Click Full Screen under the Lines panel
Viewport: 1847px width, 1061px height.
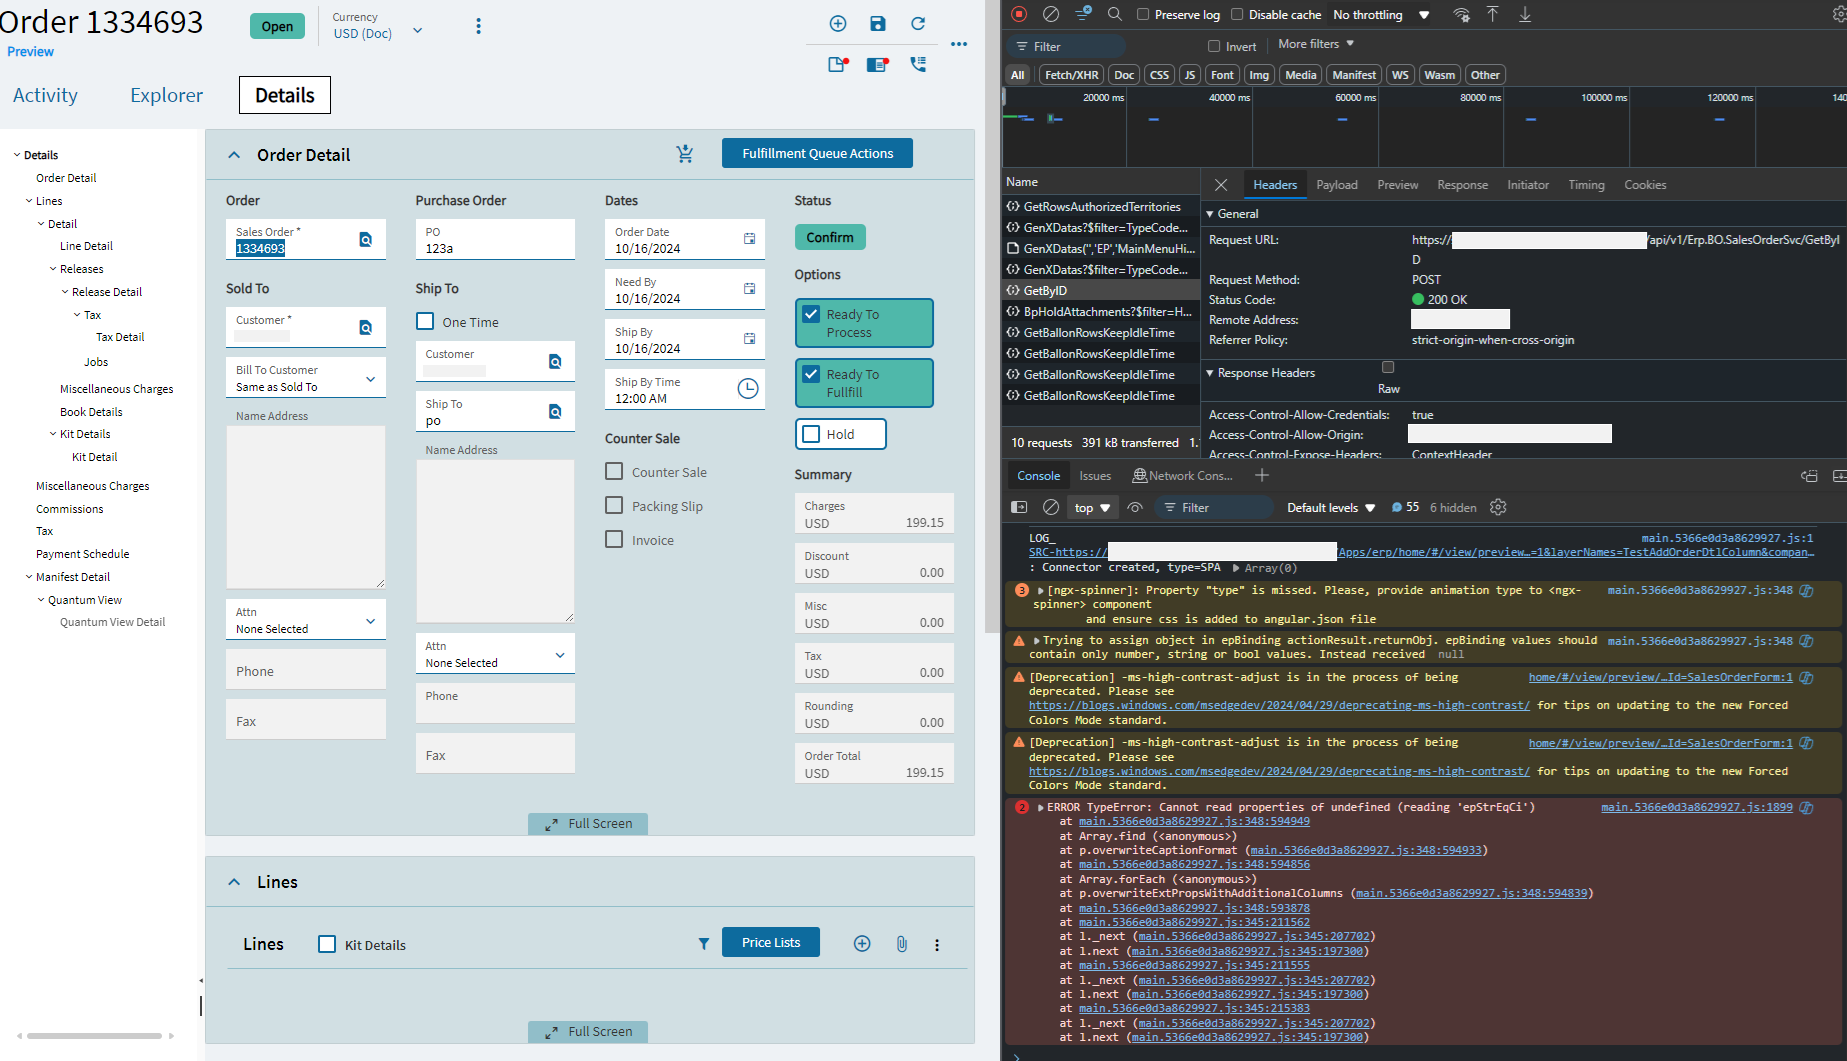(588, 1032)
